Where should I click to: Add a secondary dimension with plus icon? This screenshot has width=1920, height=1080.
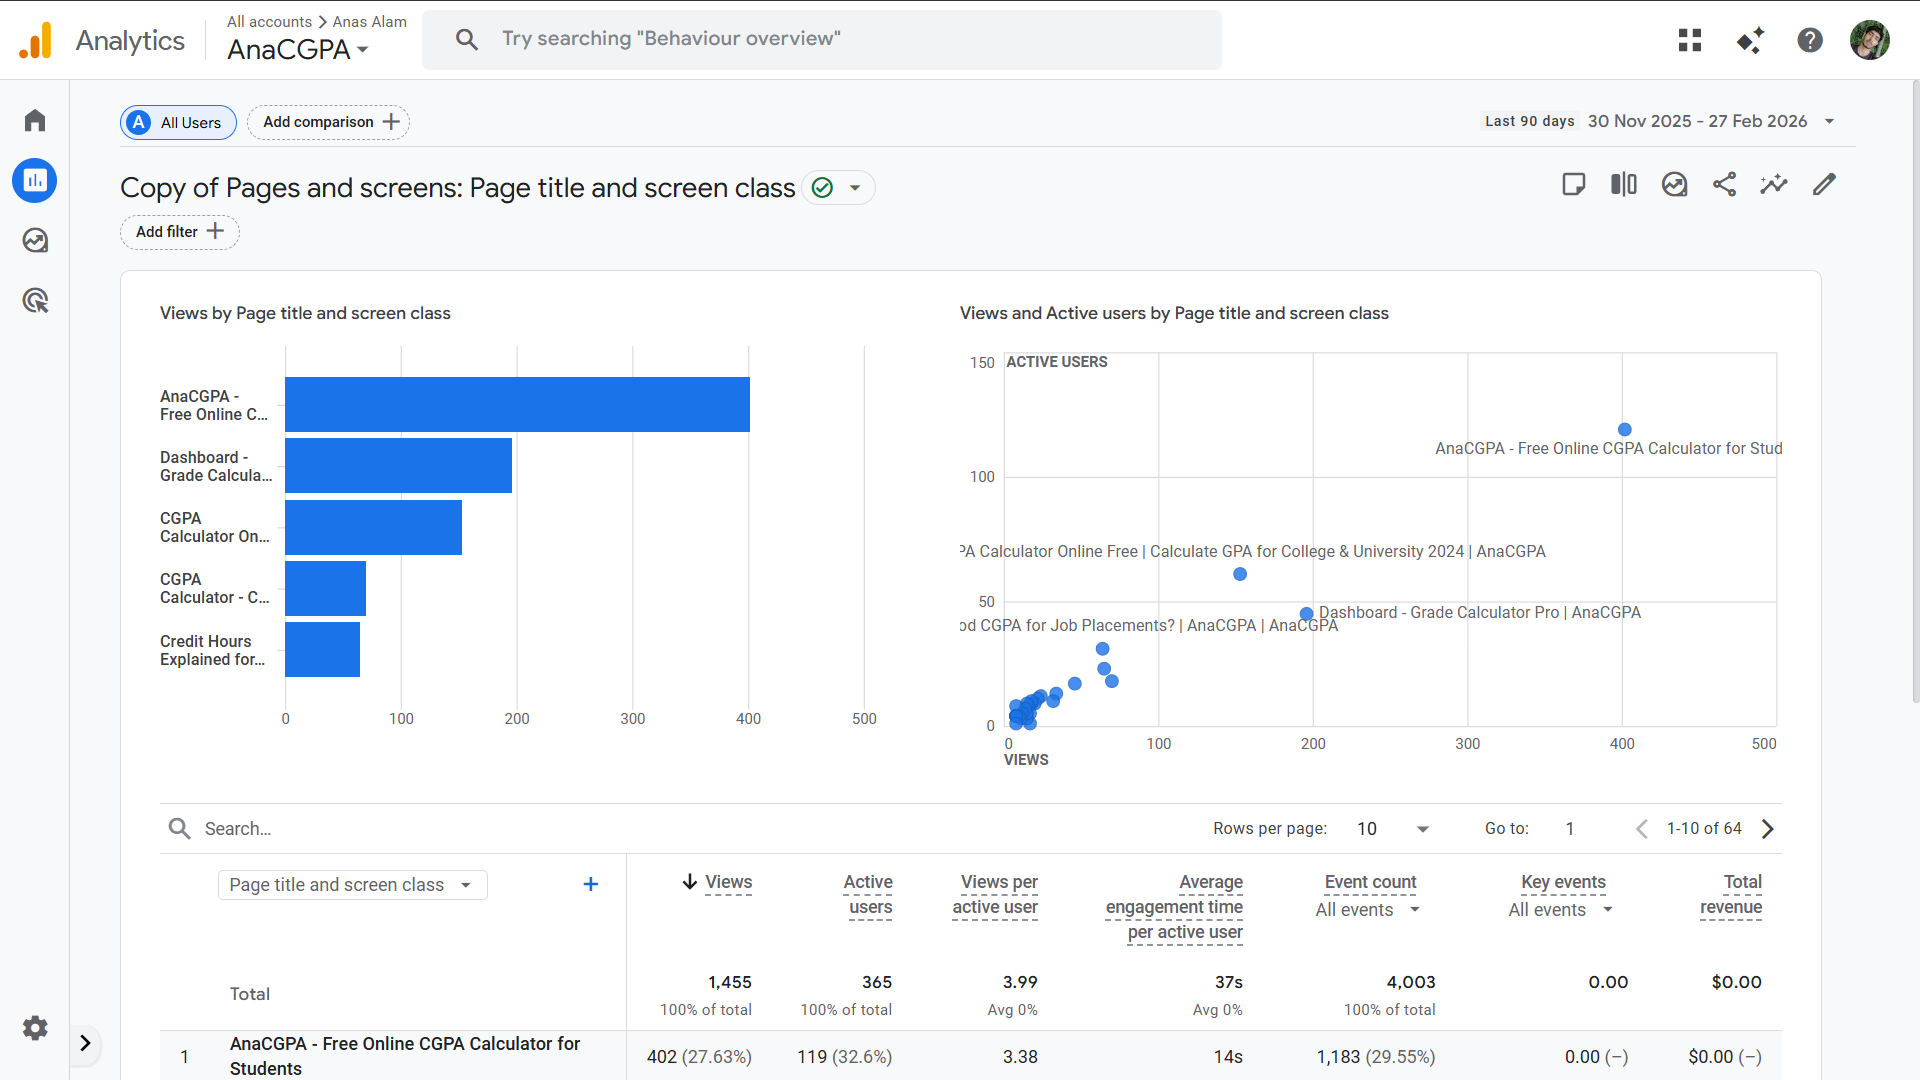pos(591,884)
